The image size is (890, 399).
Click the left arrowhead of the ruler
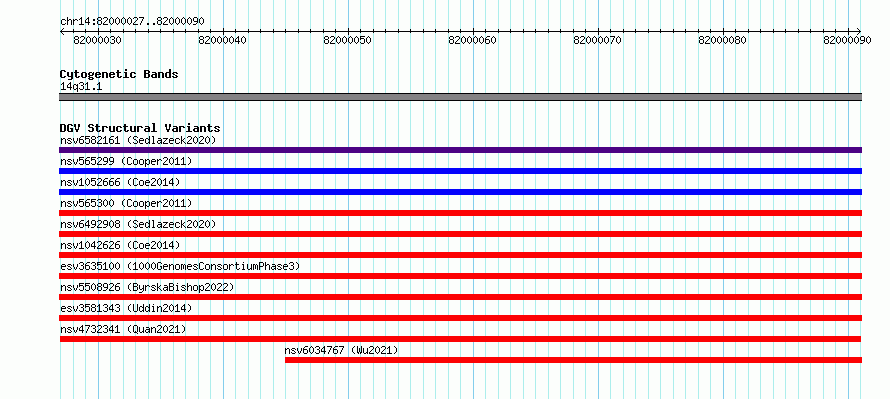point(62,32)
